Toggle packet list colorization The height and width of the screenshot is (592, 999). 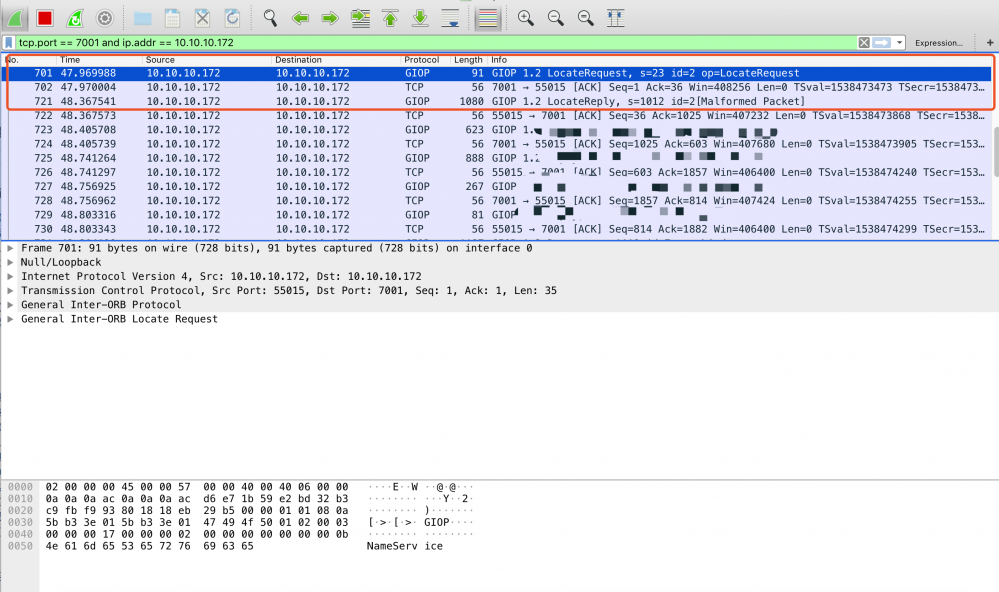point(487,17)
